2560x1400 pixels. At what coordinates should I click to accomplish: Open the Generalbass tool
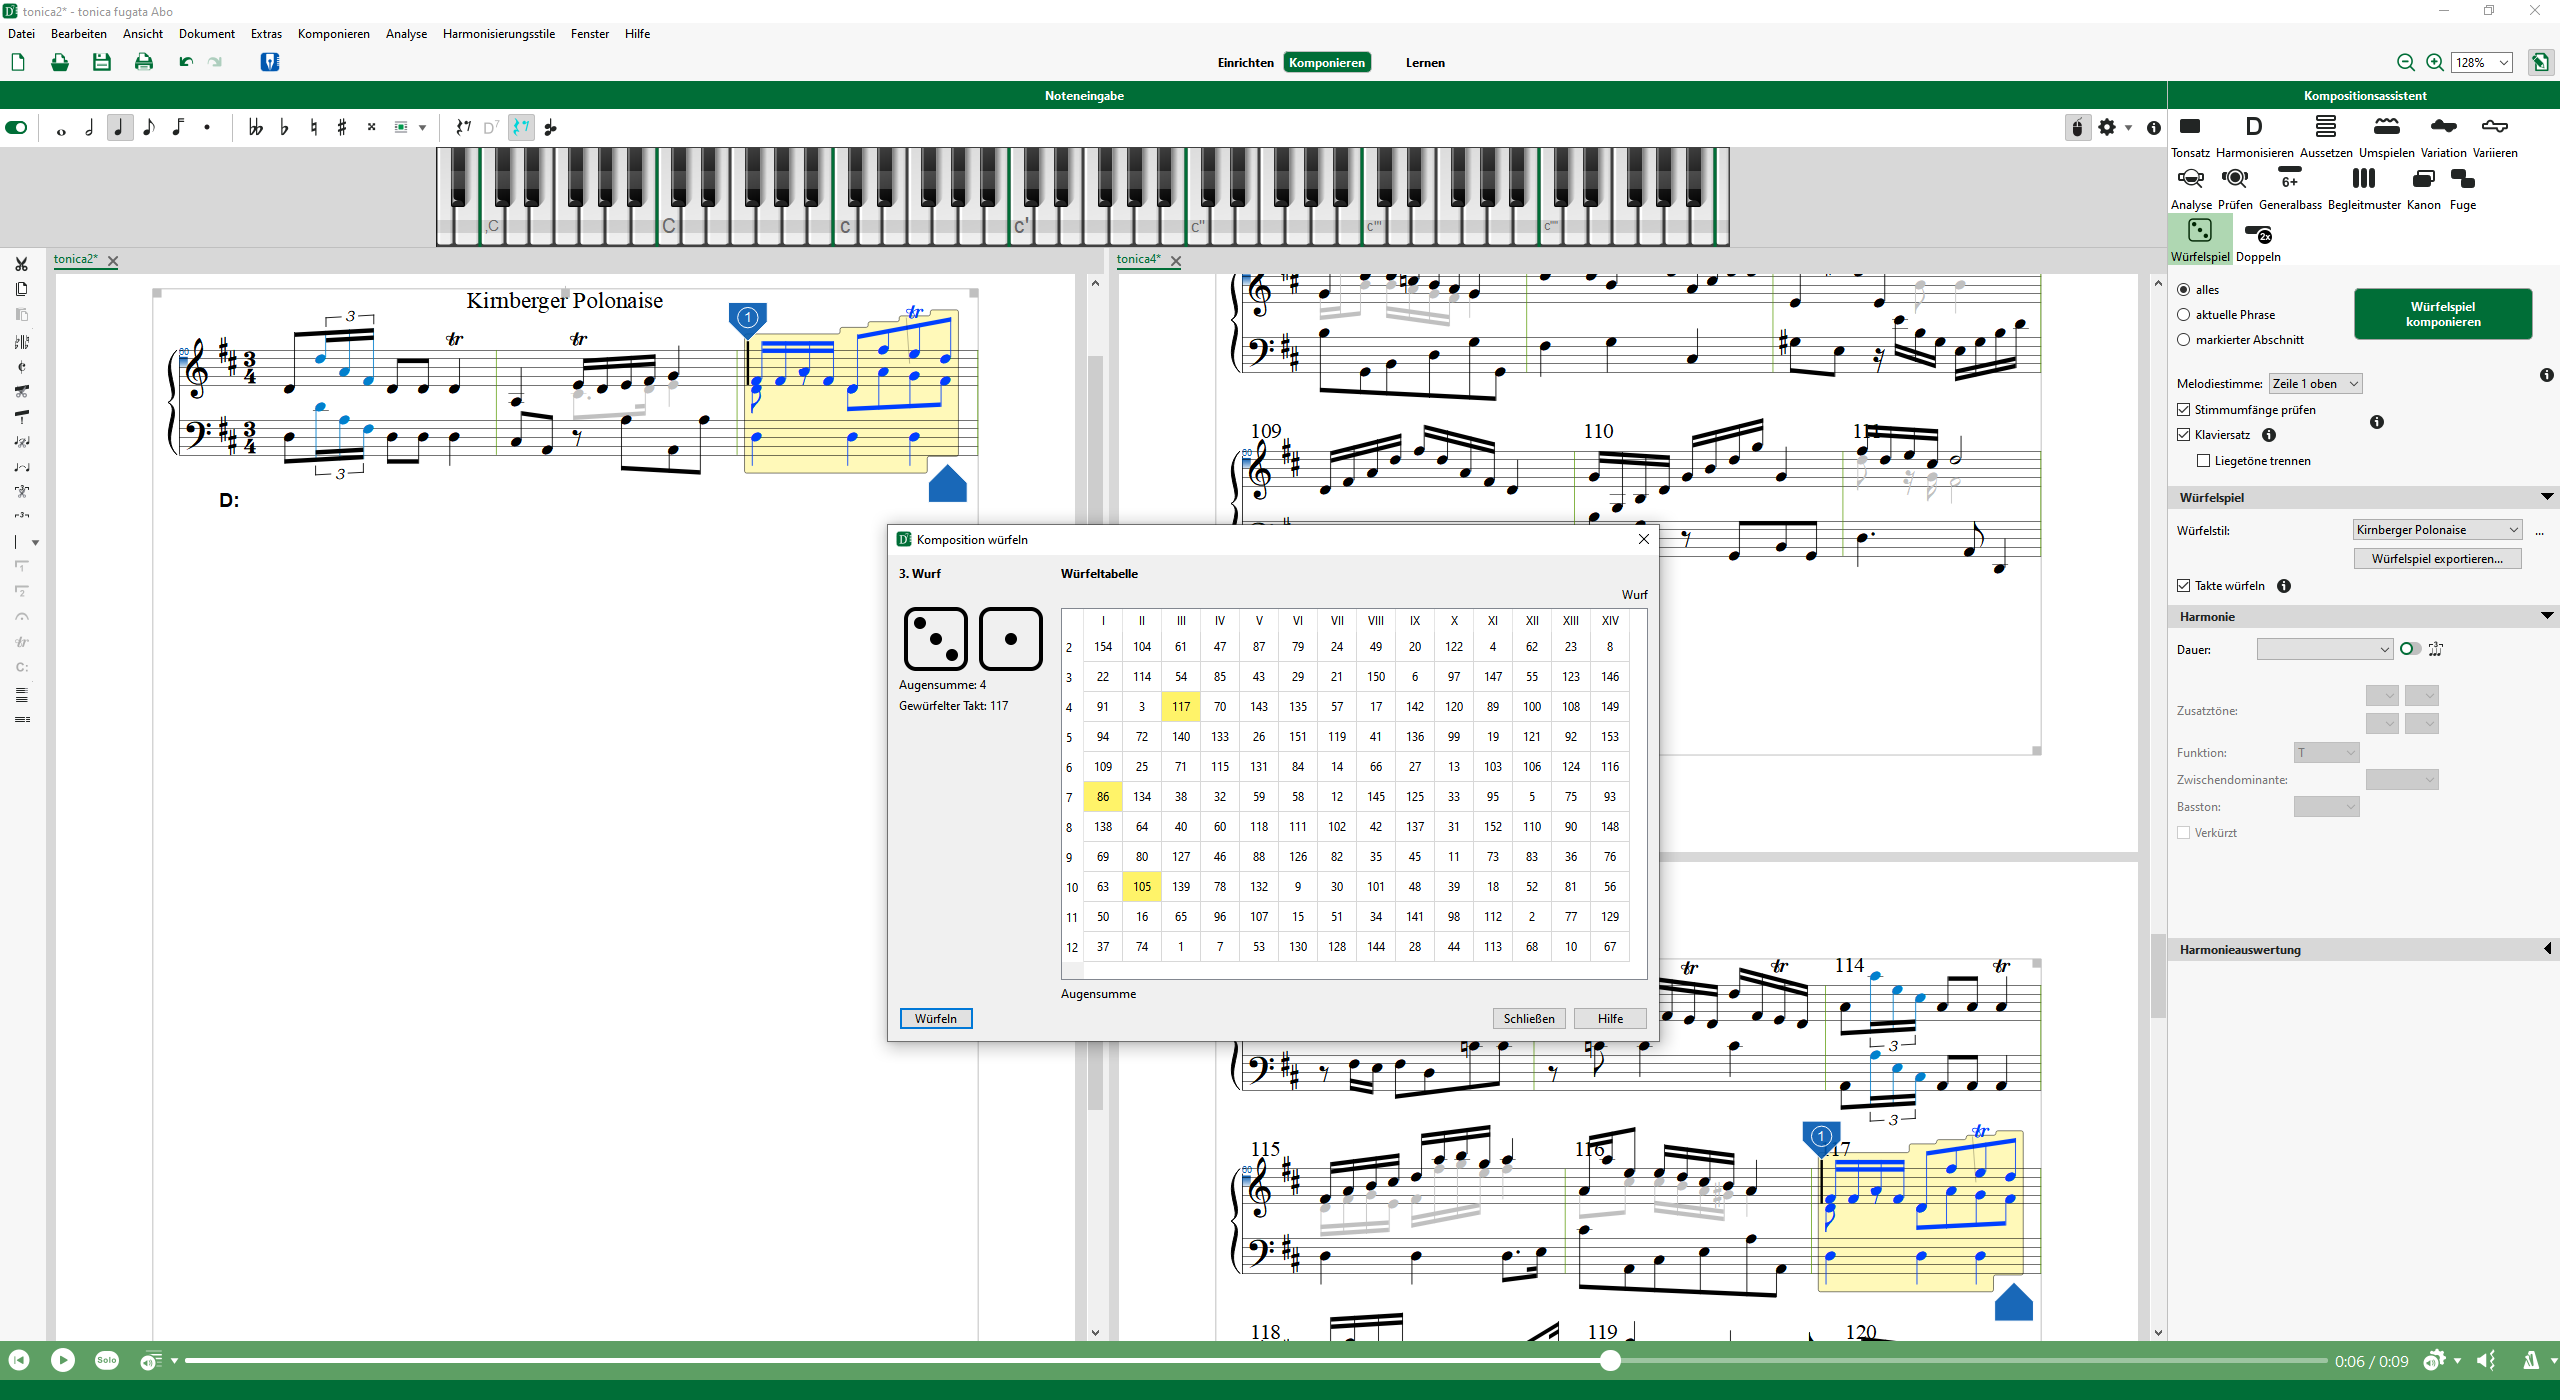pyautogui.click(x=2290, y=189)
